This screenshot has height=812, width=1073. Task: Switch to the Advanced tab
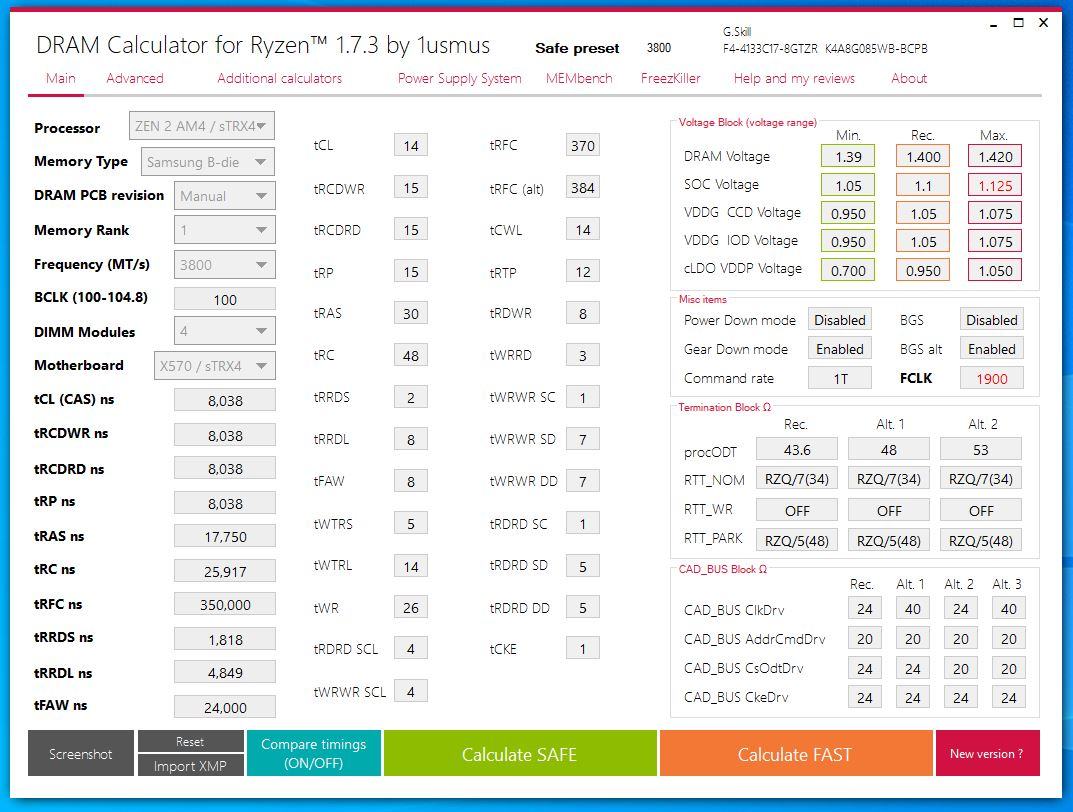pos(135,79)
